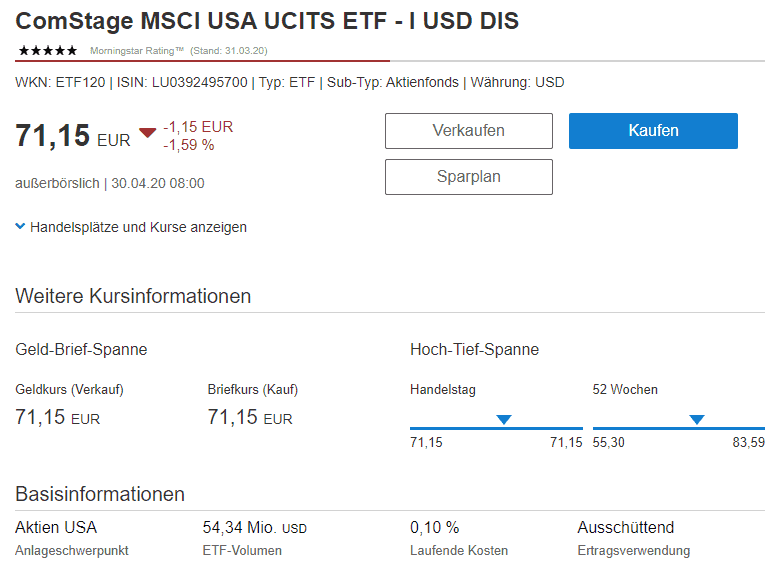Click the Basisinformationen section heading
Image resolution: width=777 pixels, height=563 pixels.
tap(100, 494)
